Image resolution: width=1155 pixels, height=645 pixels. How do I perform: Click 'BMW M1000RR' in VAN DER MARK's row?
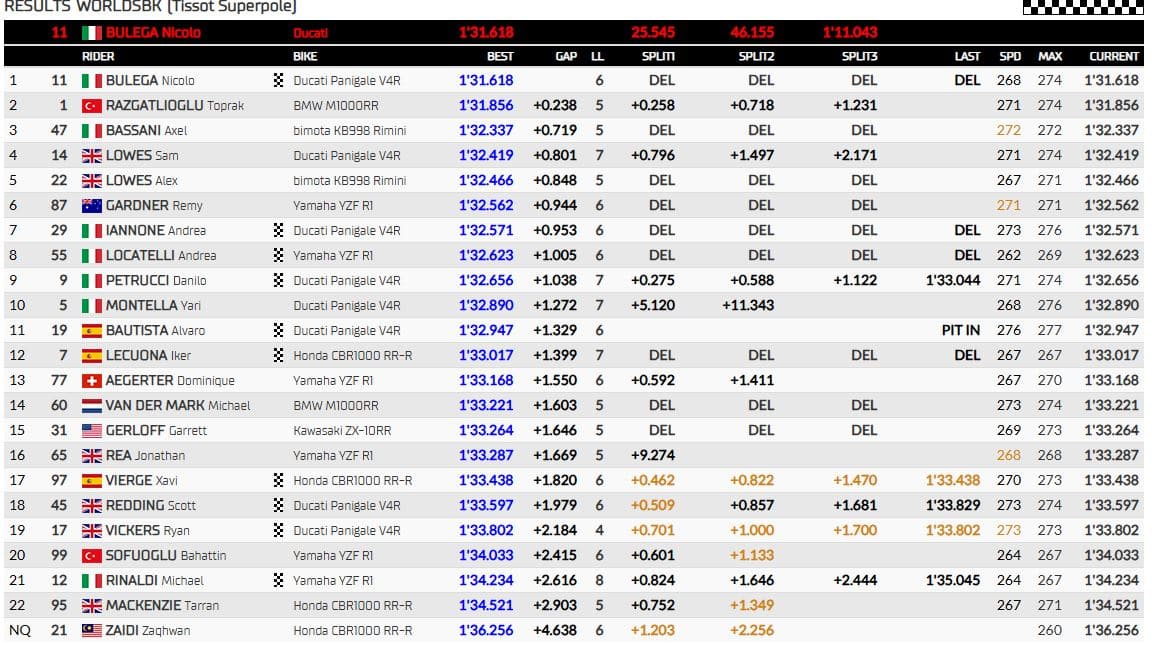(x=336, y=406)
